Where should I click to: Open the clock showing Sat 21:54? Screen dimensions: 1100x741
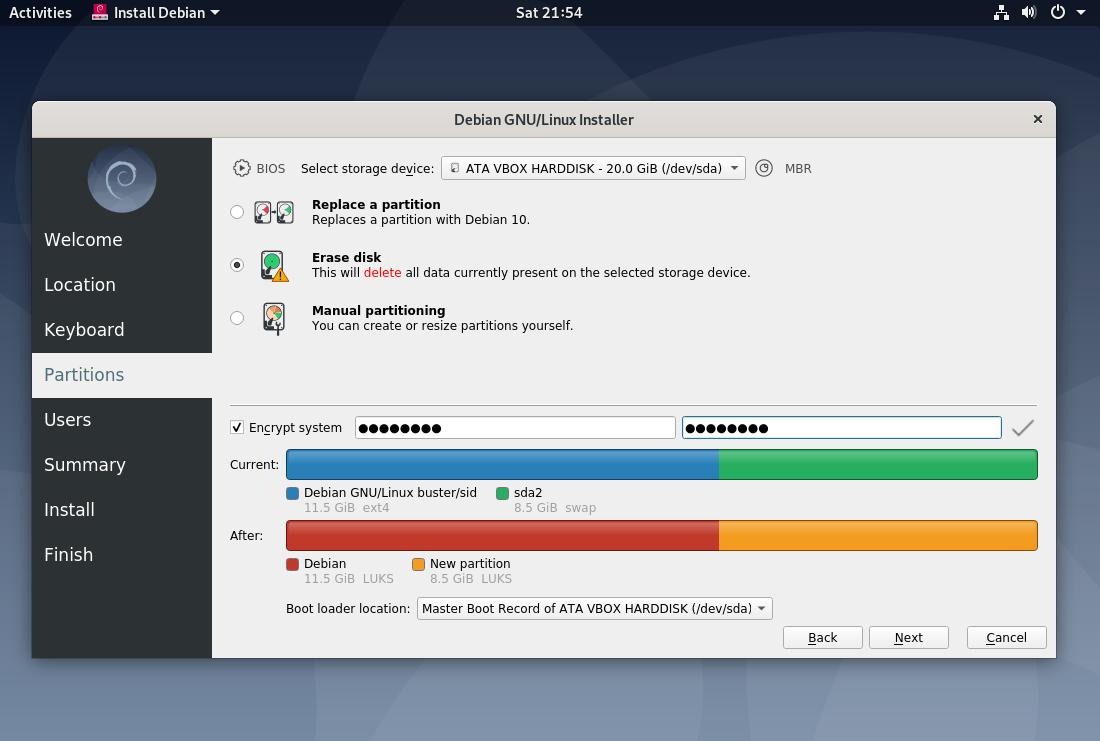pyautogui.click(x=549, y=13)
